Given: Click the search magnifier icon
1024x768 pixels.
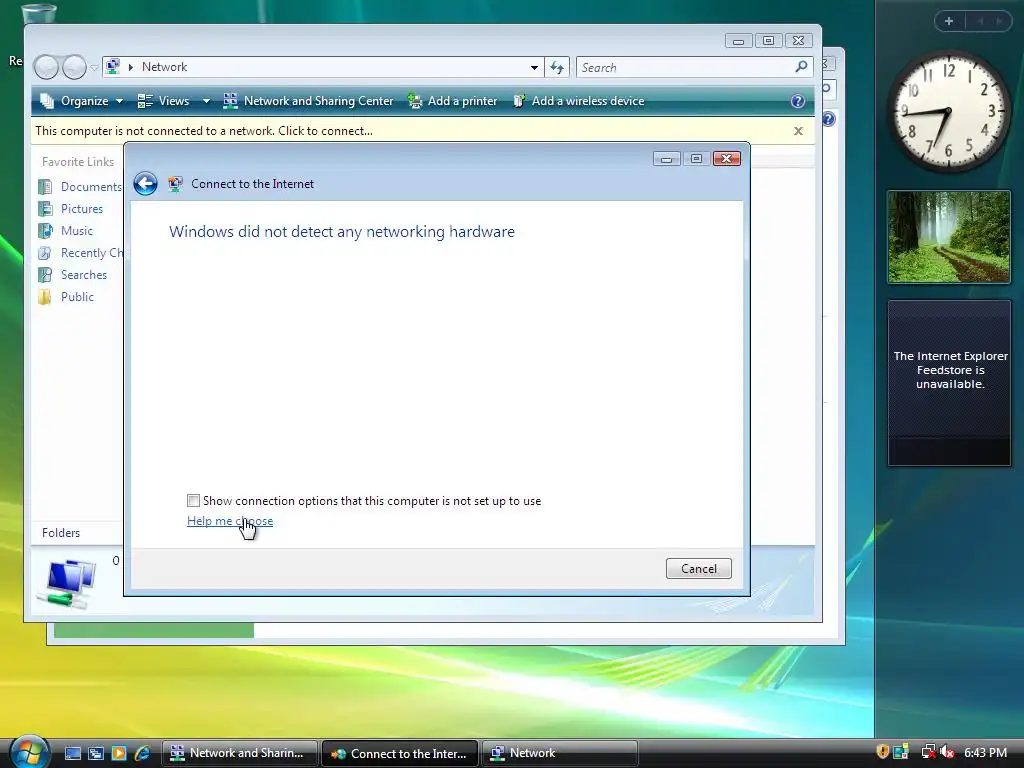Looking at the screenshot, I should coord(801,67).
